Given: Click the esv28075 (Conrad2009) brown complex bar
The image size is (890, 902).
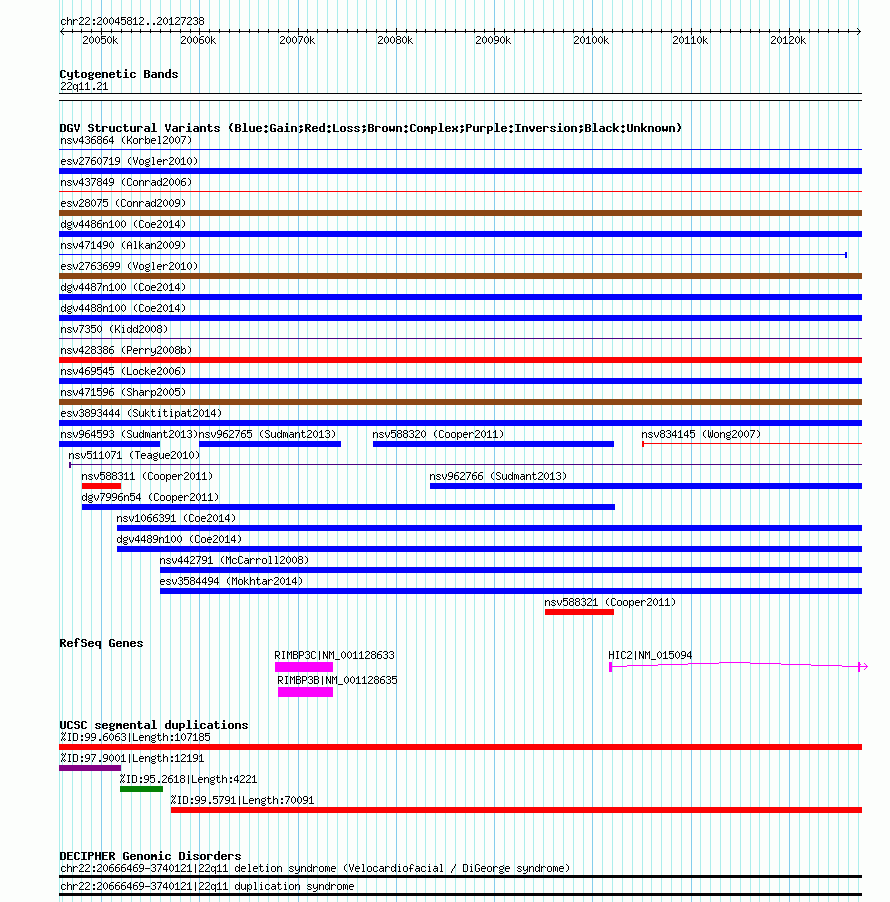Looking at the screenshot, I should point(460,213).
